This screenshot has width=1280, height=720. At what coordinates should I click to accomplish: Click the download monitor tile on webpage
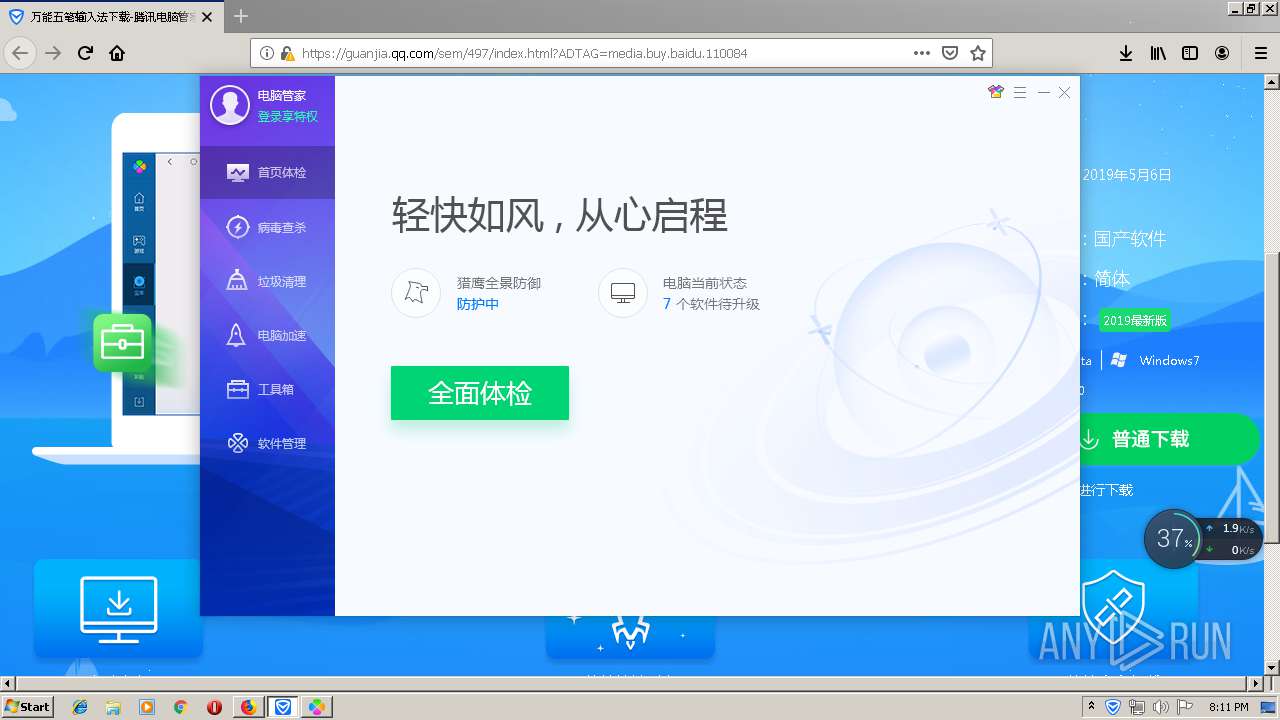click(x=118, y=609)
